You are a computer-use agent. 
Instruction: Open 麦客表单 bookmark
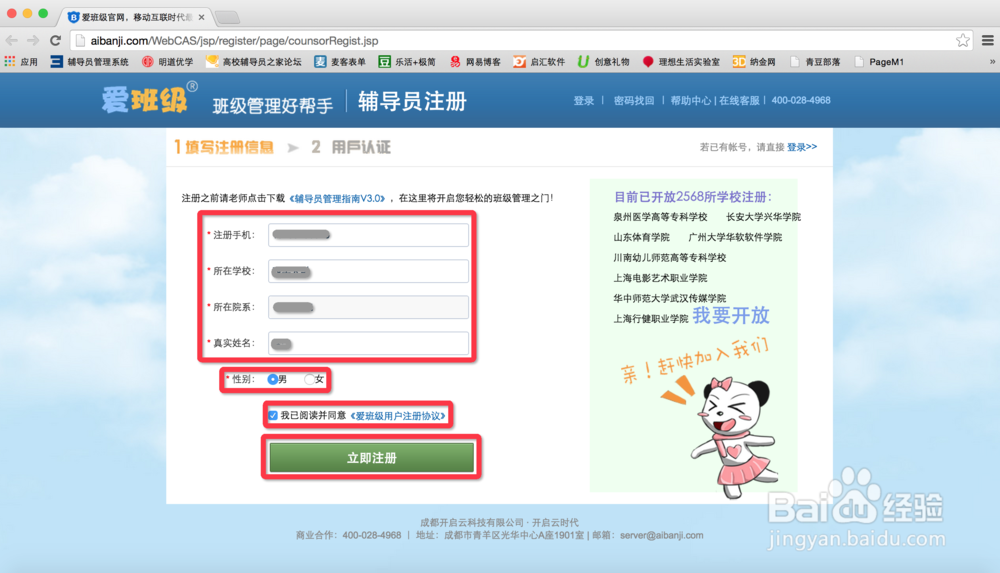point(340,62)
